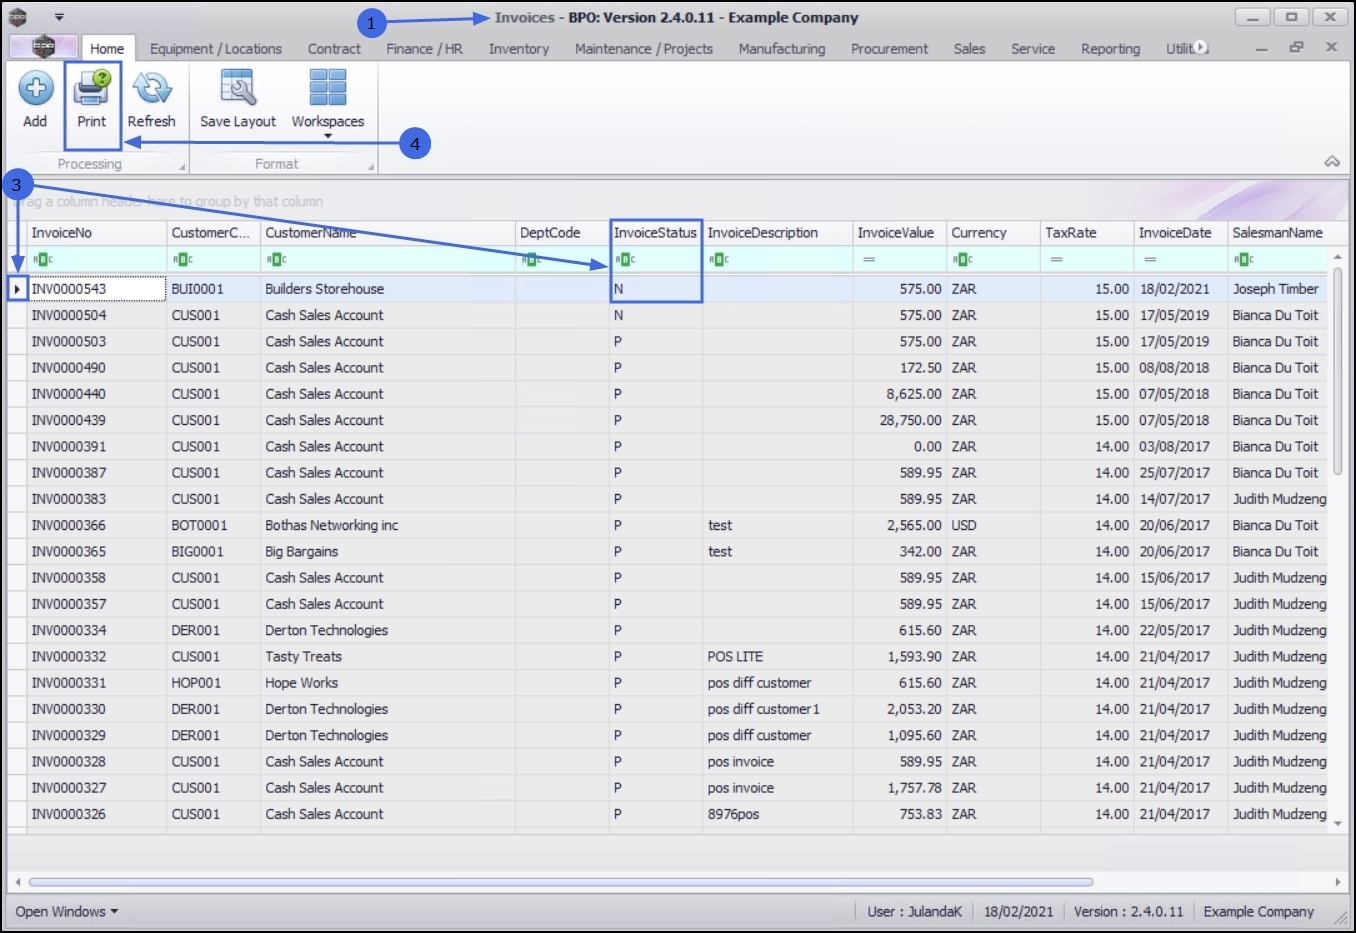Open the Maintenance / Projects tab

click(644, 48)
